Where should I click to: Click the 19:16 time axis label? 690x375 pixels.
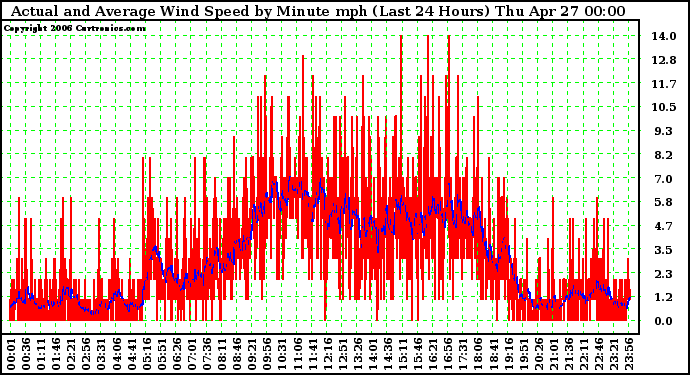click(x=508, y=354)
